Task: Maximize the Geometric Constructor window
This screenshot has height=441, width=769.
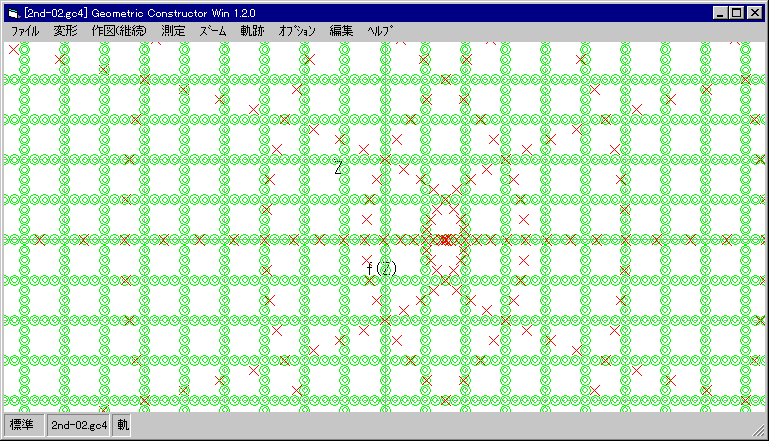Action: [738, 12]
